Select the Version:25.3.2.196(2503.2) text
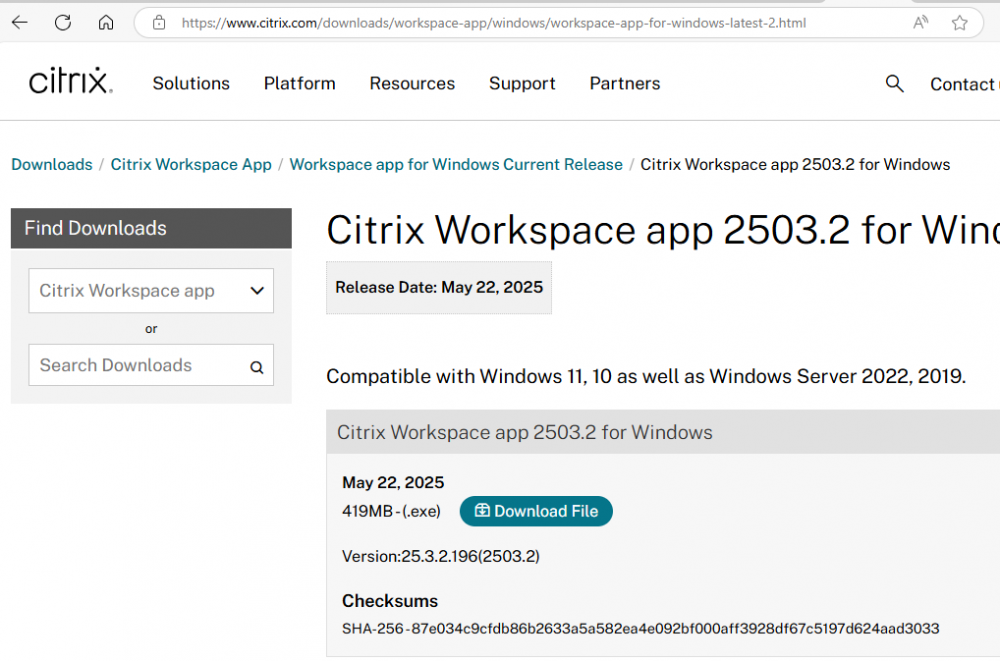Viewport: 1000px width, 661px height. (x=441, y=556)
